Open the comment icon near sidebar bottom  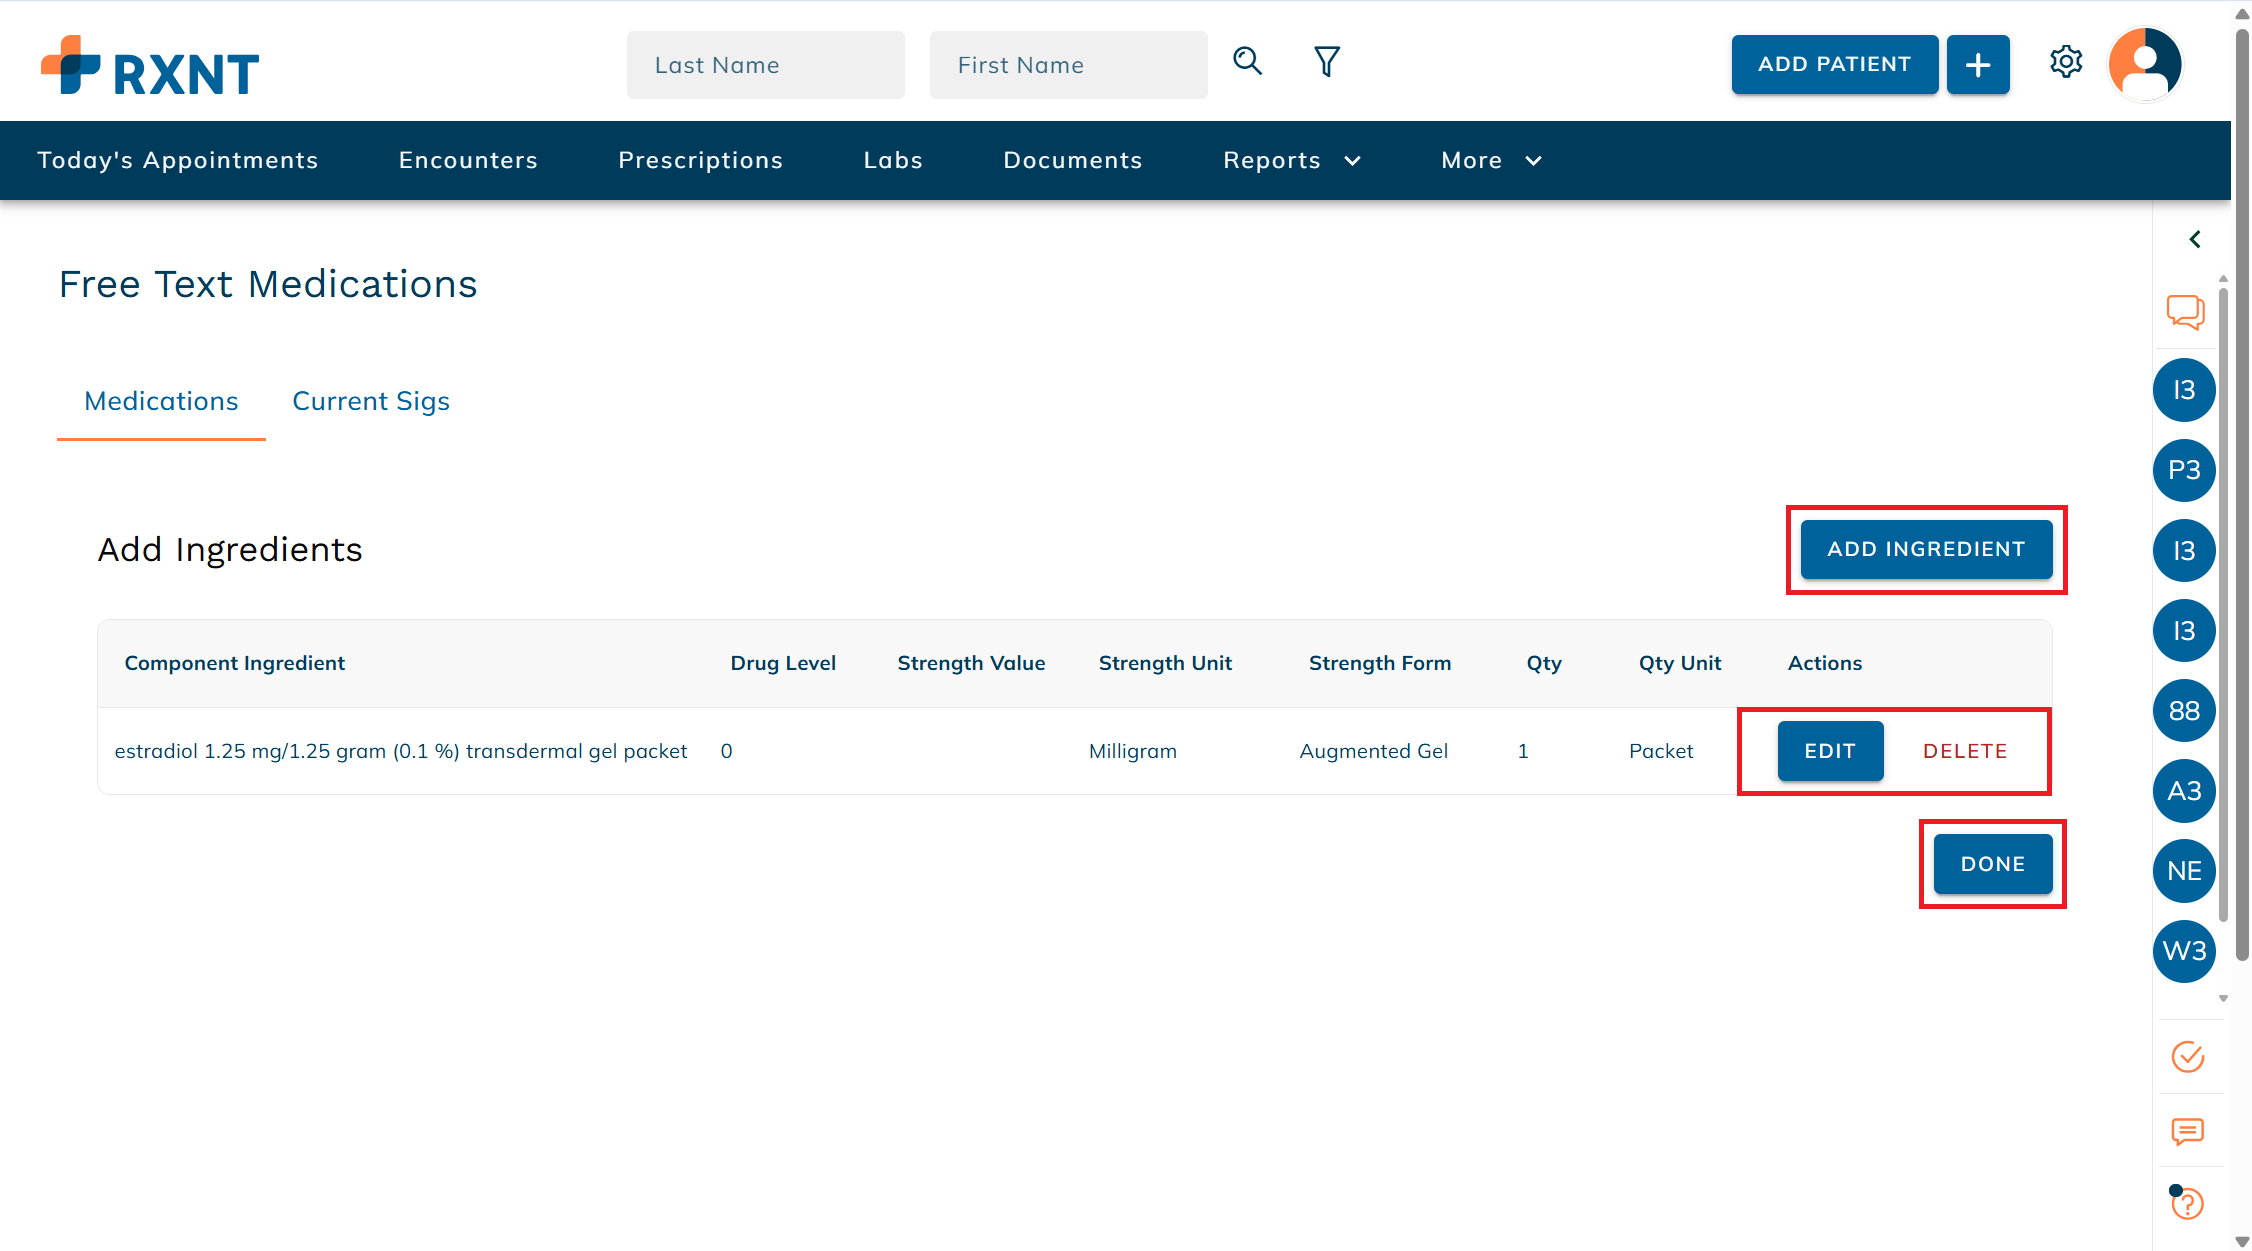(x=2186, y=1133)
